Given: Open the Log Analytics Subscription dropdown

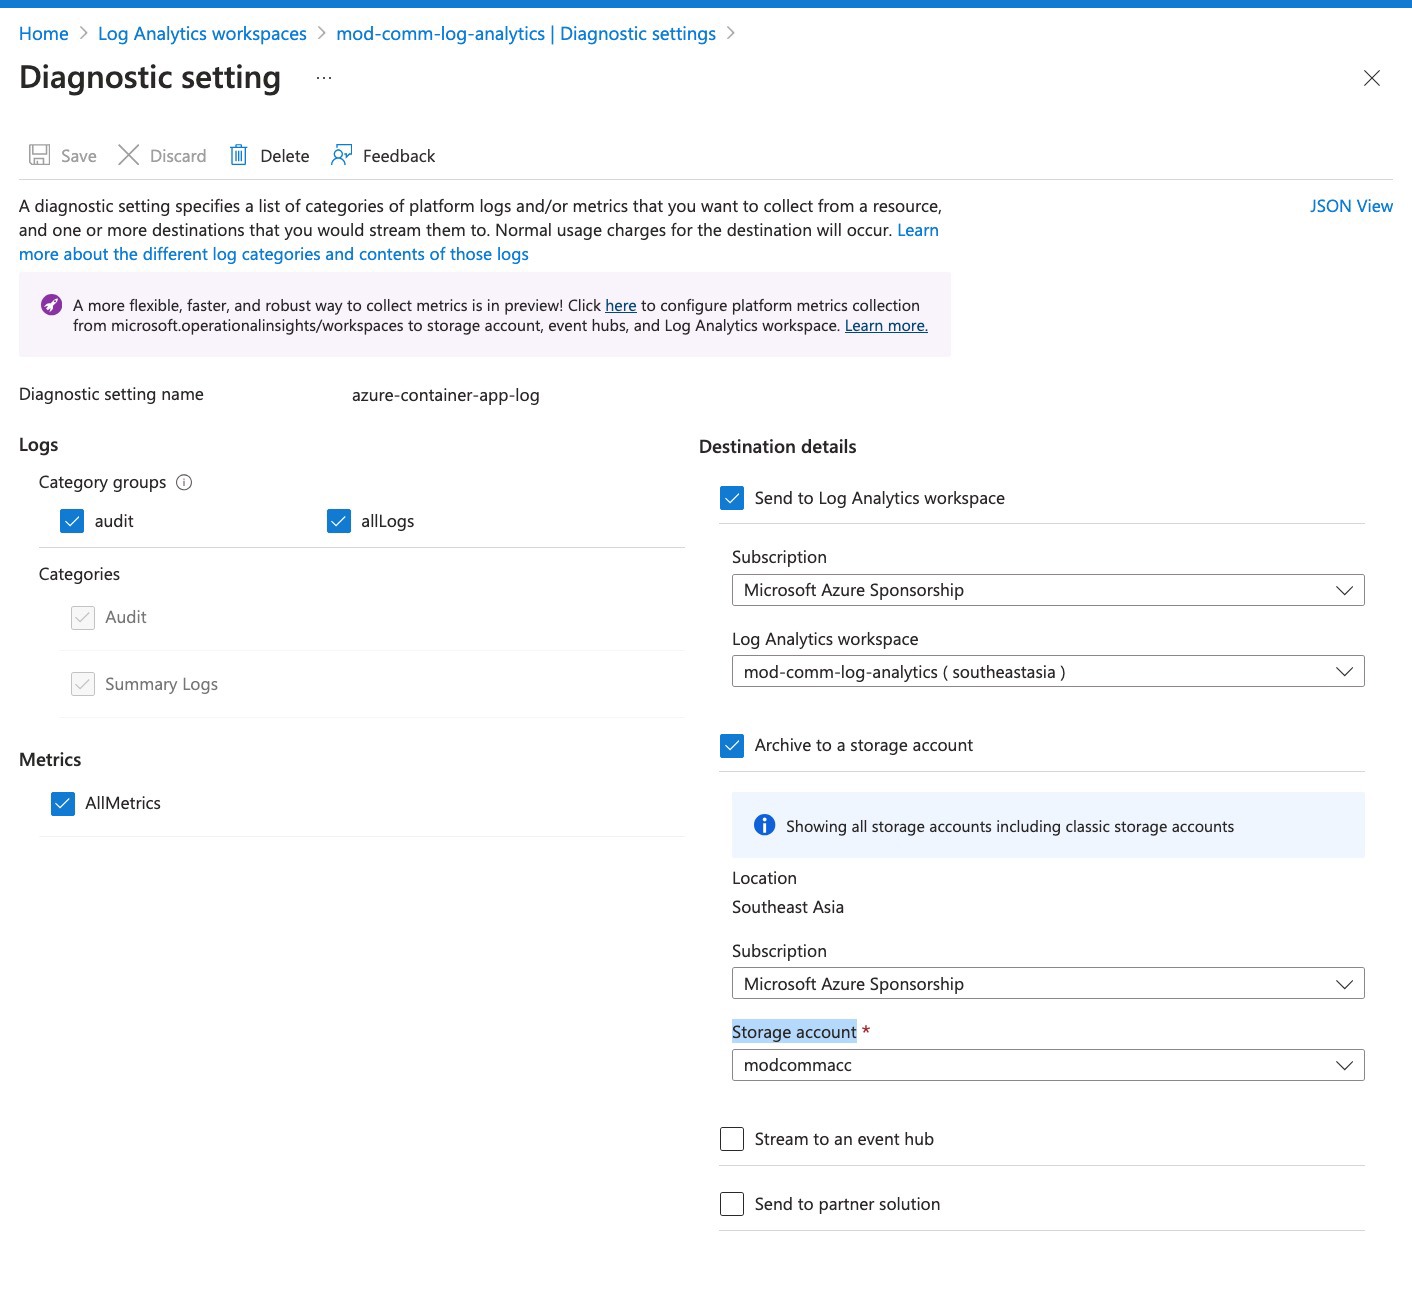Looking at the screenshot, I should [1048, 590].
